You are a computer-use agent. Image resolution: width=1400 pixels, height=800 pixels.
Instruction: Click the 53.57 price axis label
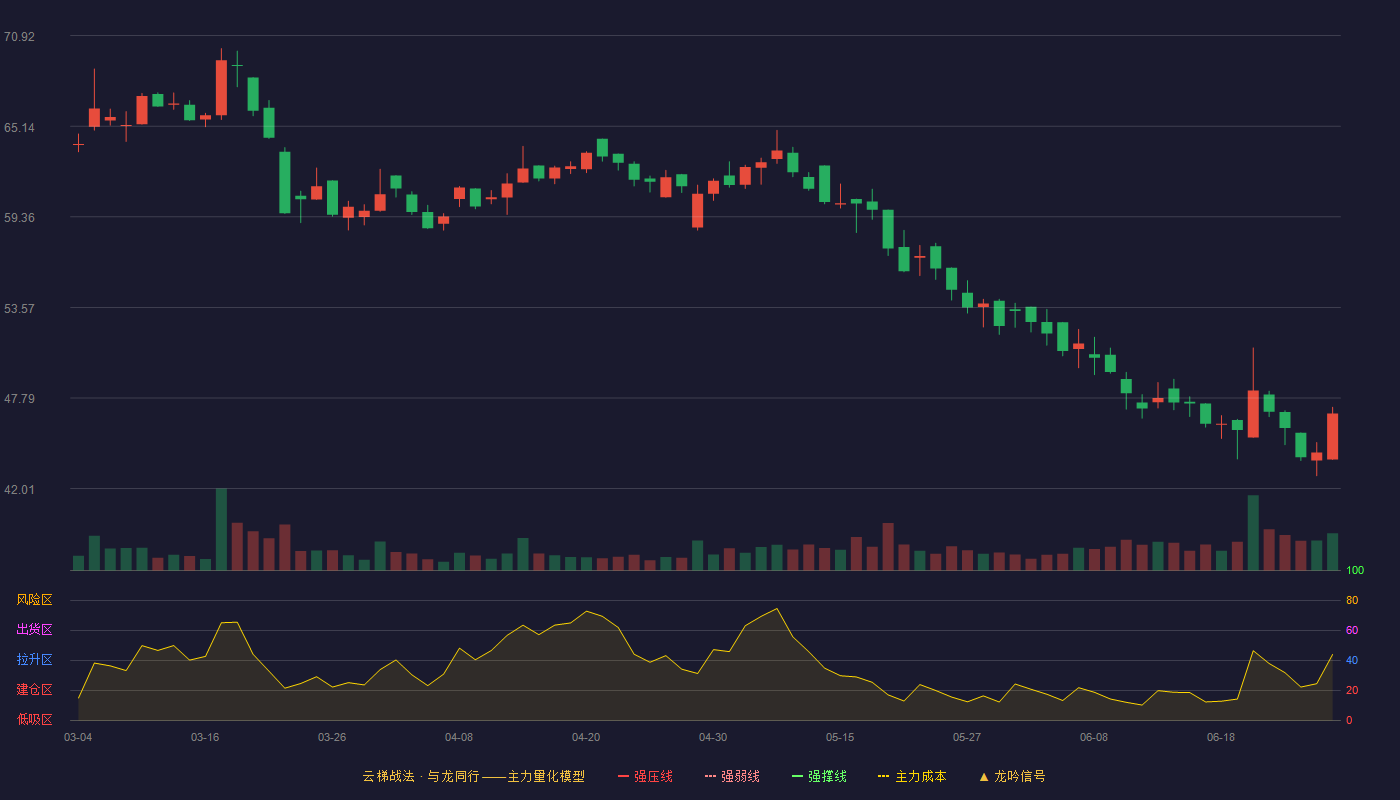(x=19, y=309)
